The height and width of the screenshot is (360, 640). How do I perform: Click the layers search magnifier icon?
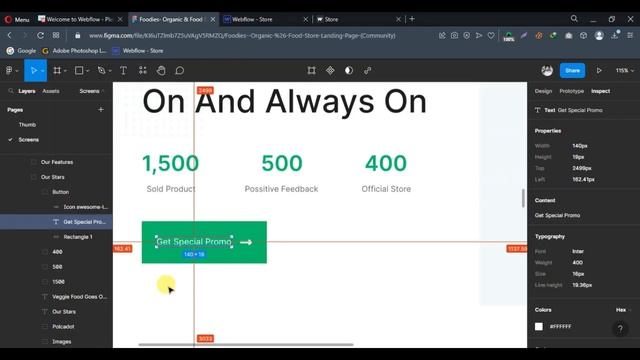[11, 91]
